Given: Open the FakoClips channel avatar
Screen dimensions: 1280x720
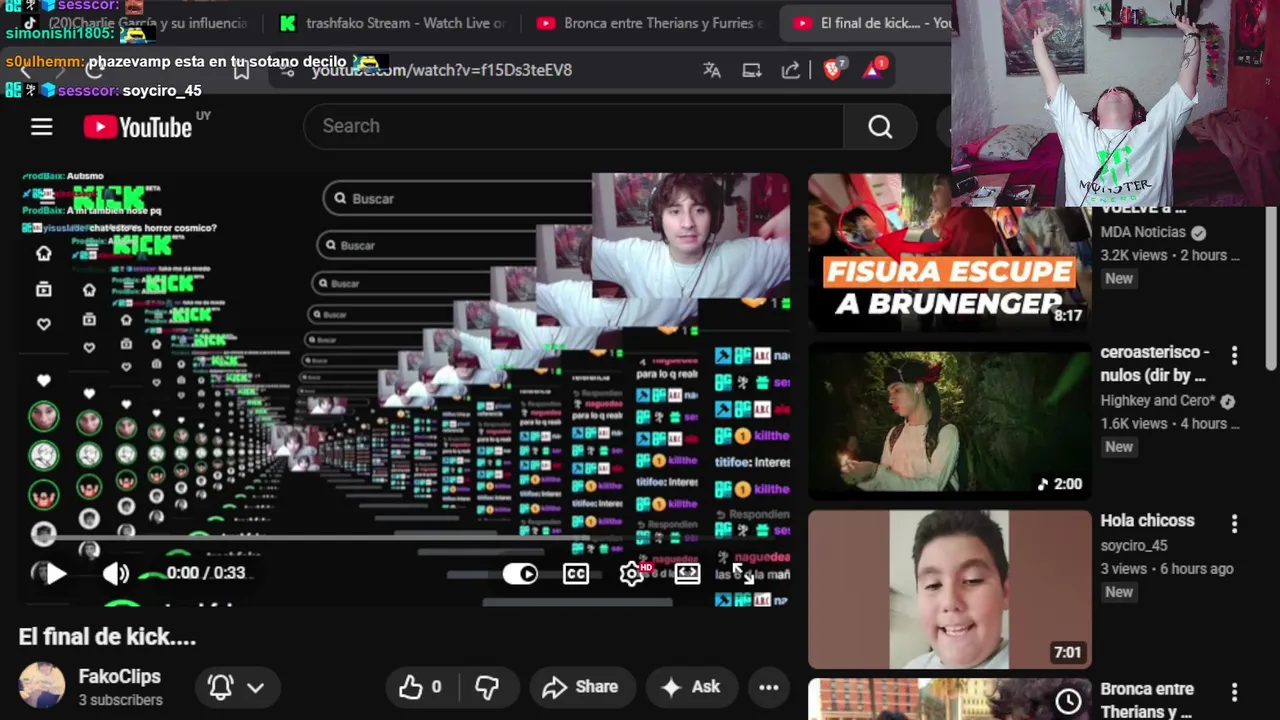Looking at the screenshot, I should coord(42,686).
